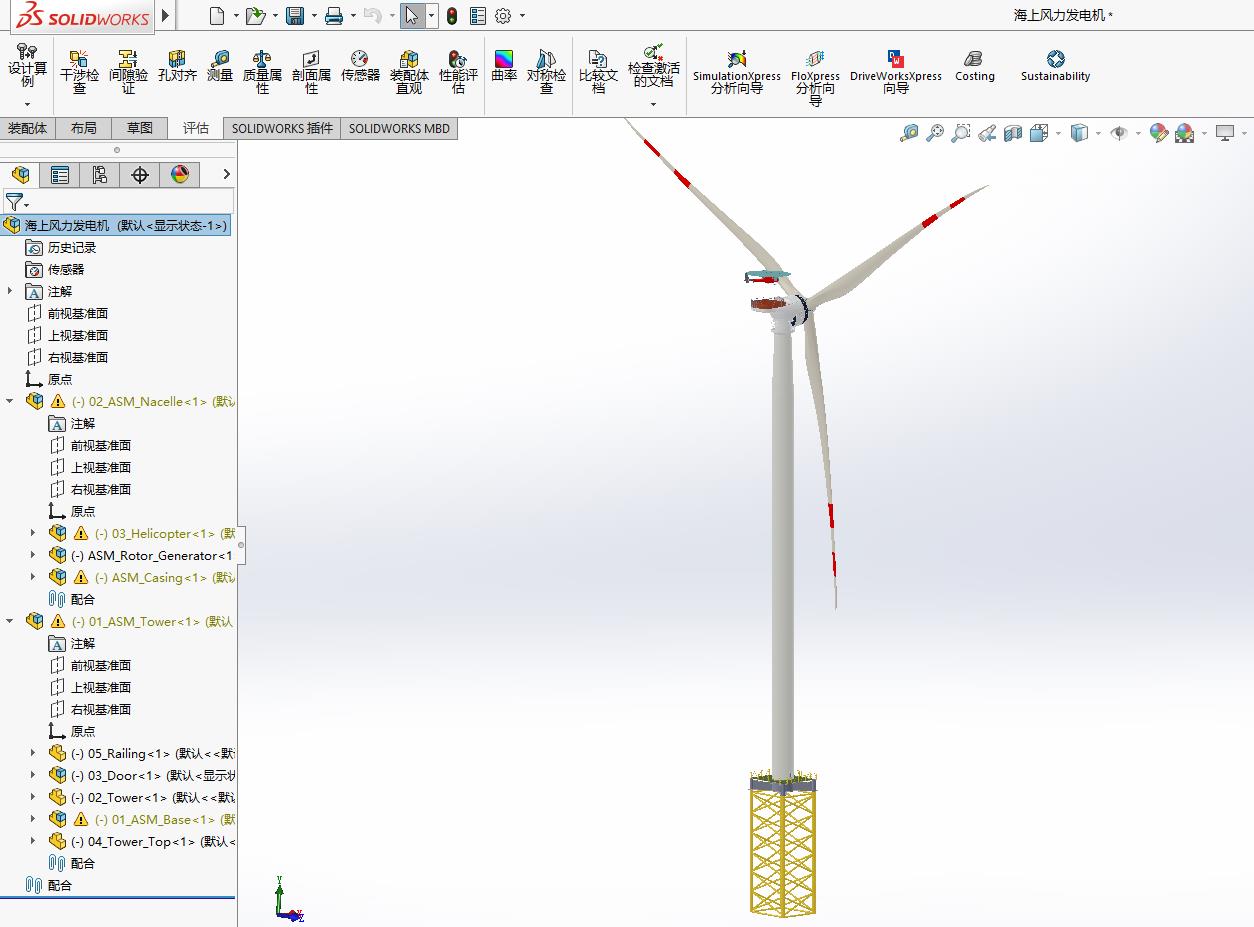Launch FloXpress analysis wizard
The height and width of the screenshot is (927, 1254).
point(815,78)
